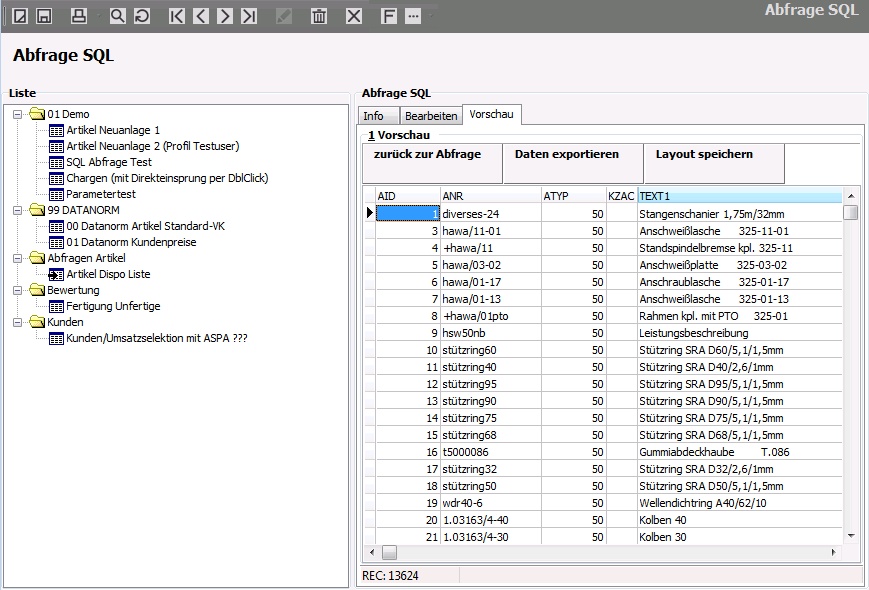Click the Artikel Neuanlage 1 table icon
This screenshot has height=590, width=869.
tap(56, 130)
